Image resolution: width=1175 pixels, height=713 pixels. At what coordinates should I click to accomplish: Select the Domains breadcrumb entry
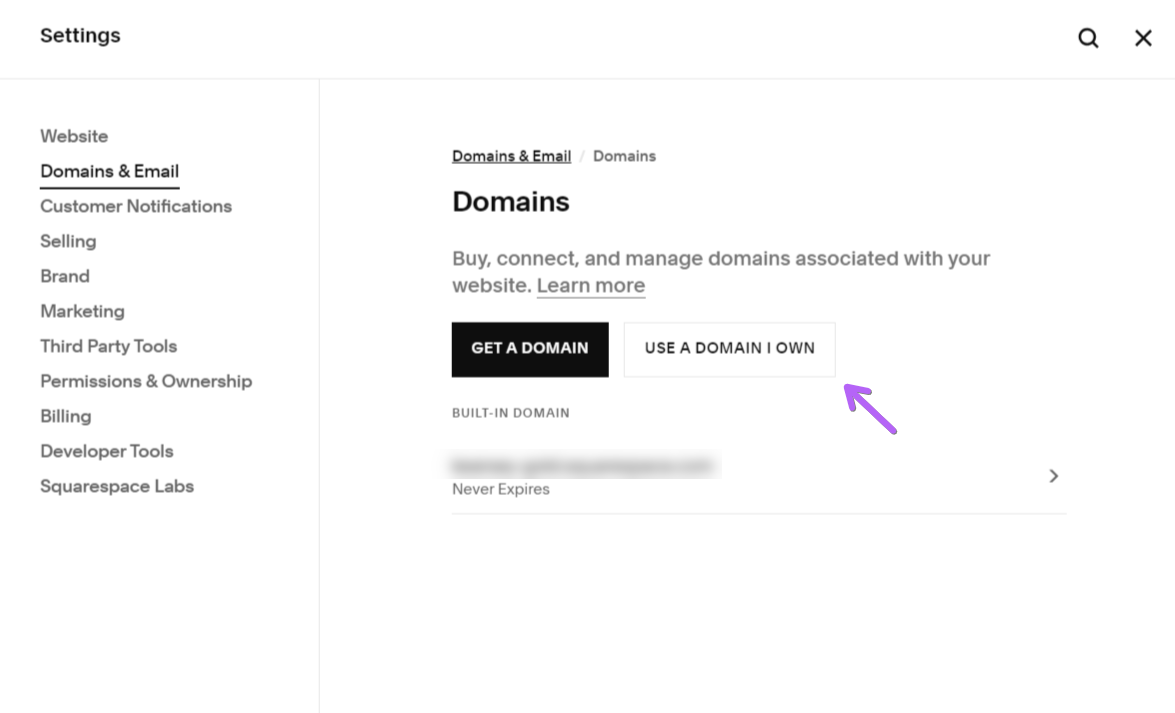[624, 156]
